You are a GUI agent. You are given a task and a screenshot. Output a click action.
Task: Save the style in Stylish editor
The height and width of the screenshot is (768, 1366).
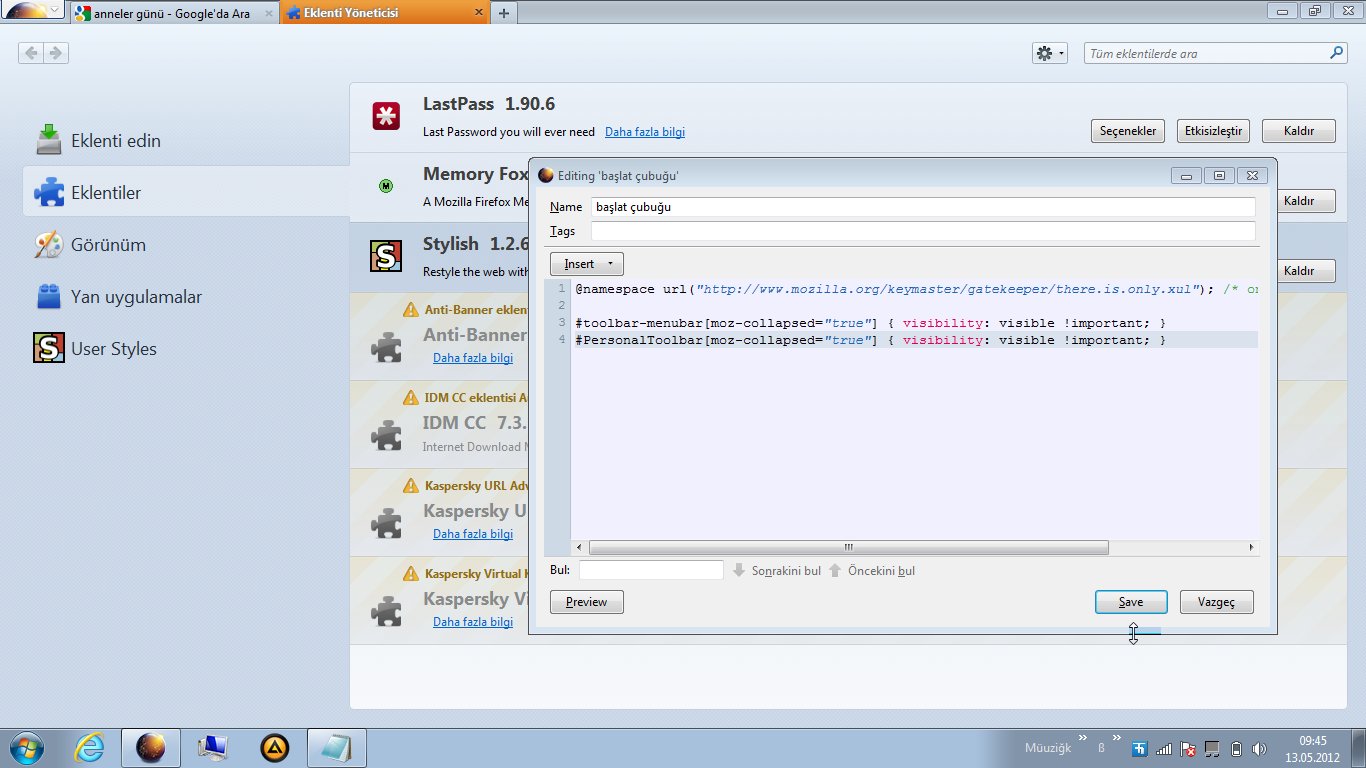[x=1131, y=602]
